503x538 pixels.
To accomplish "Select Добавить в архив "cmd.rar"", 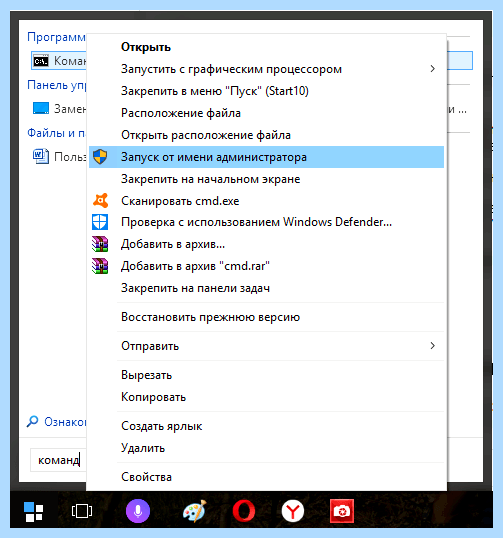I will point(266,266).
